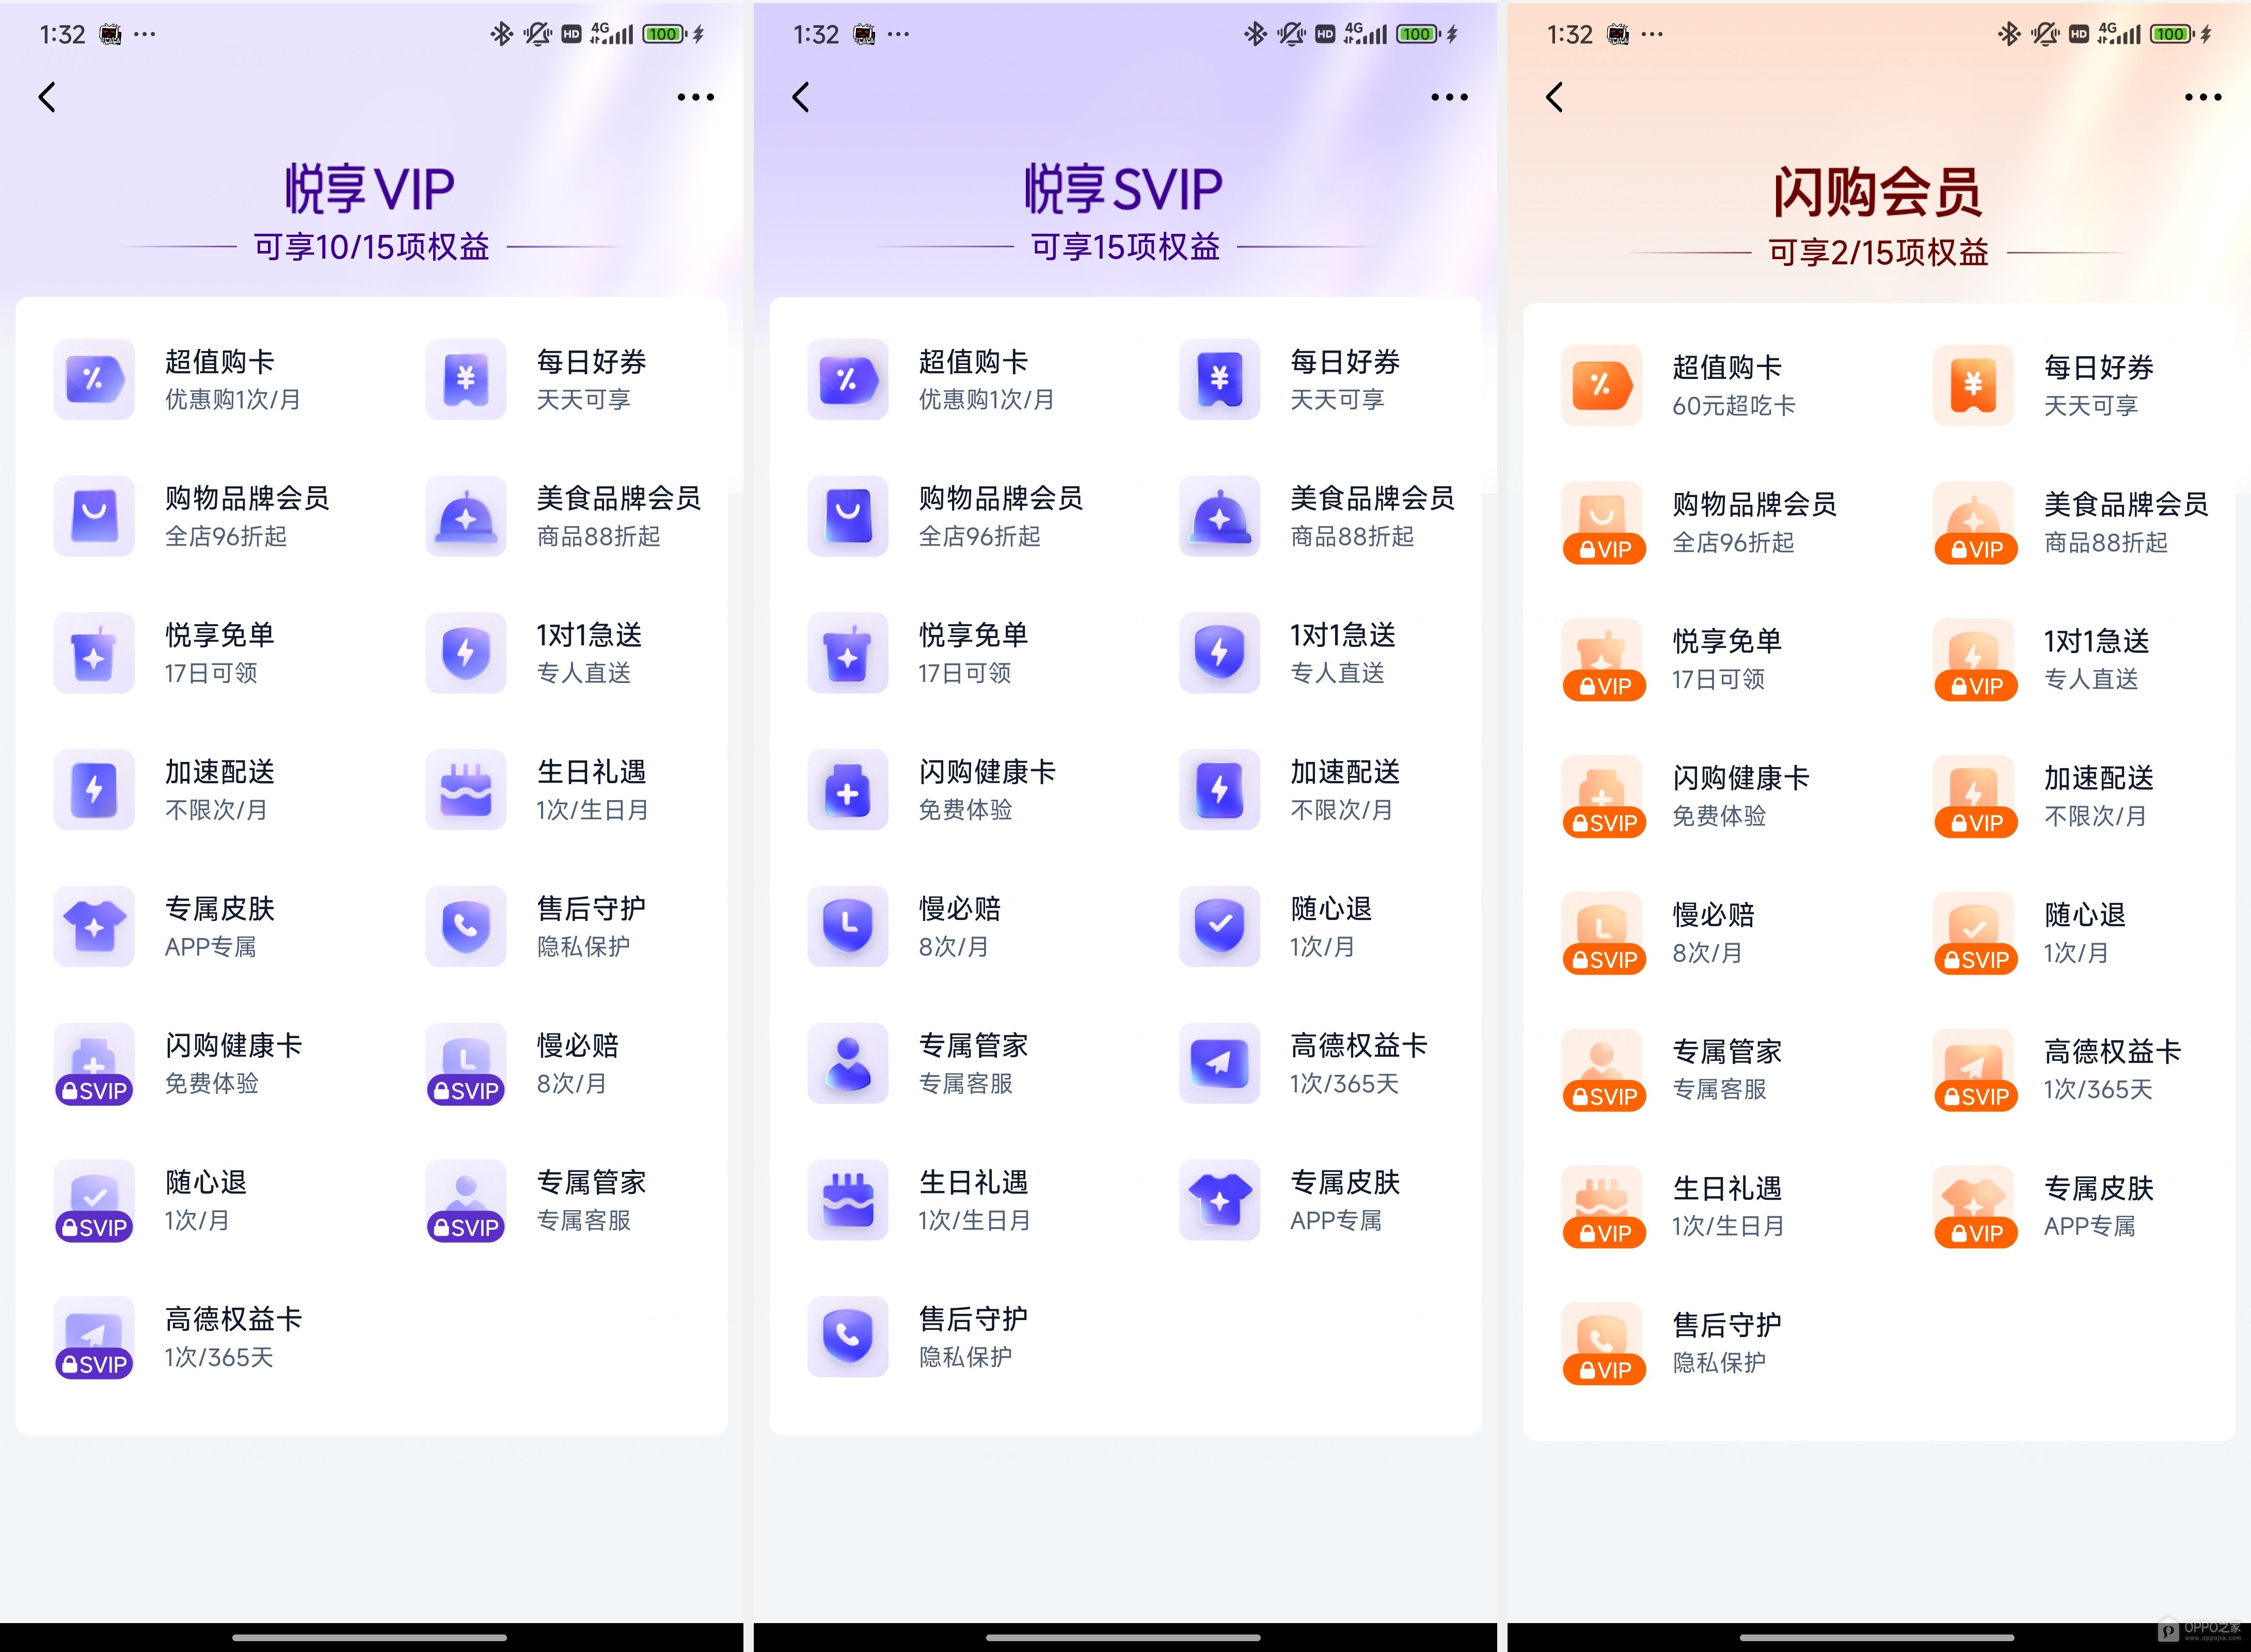This screenshot has height=1652, width=2251.
Task: Tap 专属管家 person icon in 悦享SVIP screen
Action: click(x=848, y=1064)
